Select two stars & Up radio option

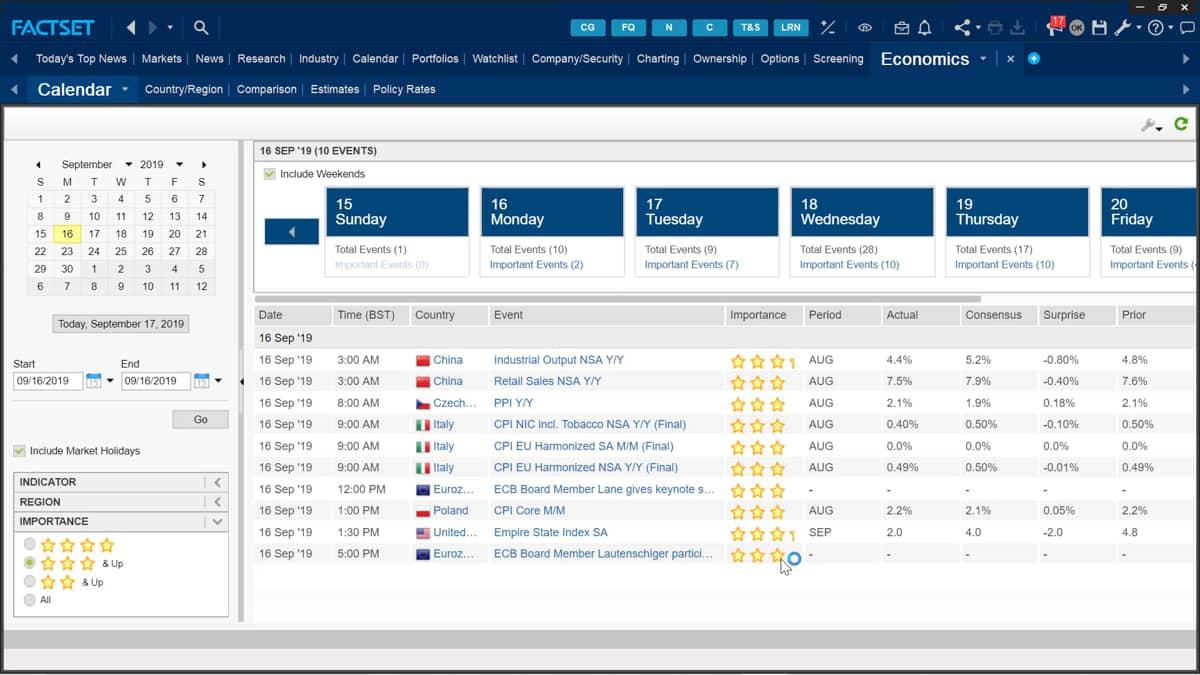point(30,581)
